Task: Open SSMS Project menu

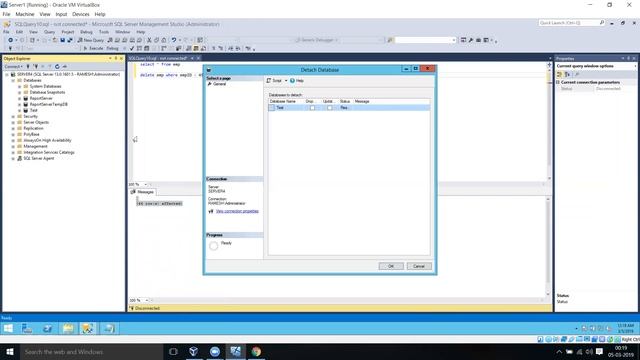Action: pyautogui.click(x=68, y=32)
